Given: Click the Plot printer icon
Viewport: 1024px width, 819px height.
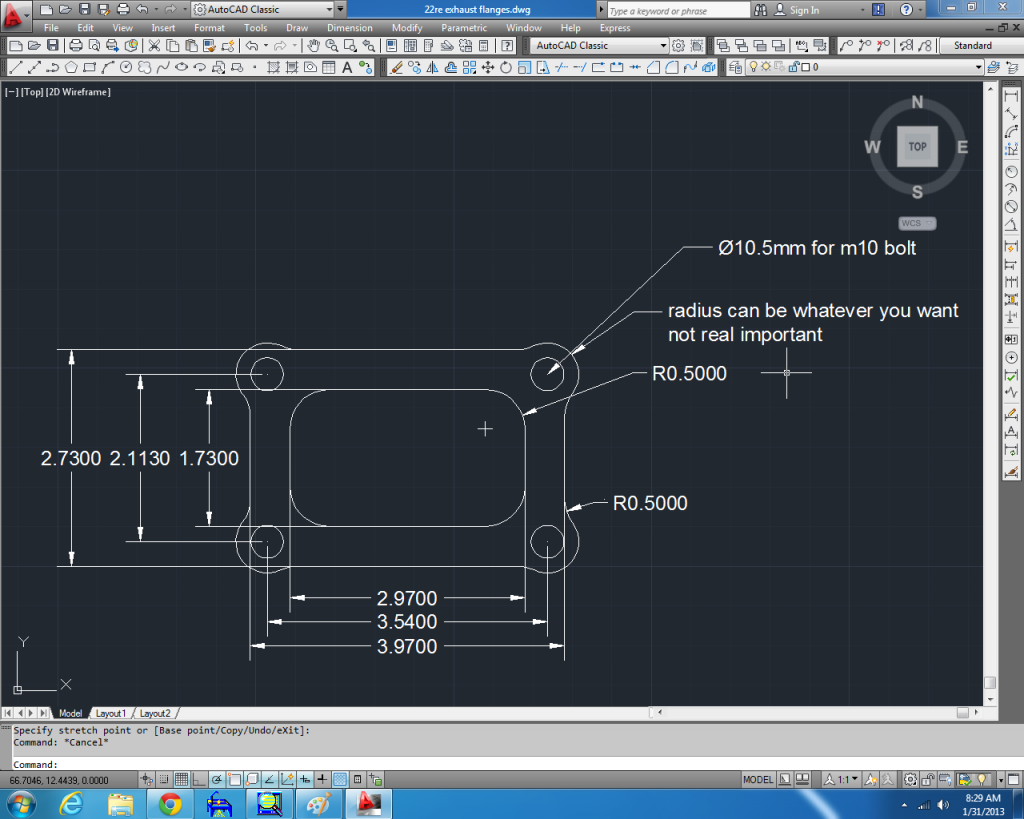Looking at the screenshot, I should pos(76,46).
